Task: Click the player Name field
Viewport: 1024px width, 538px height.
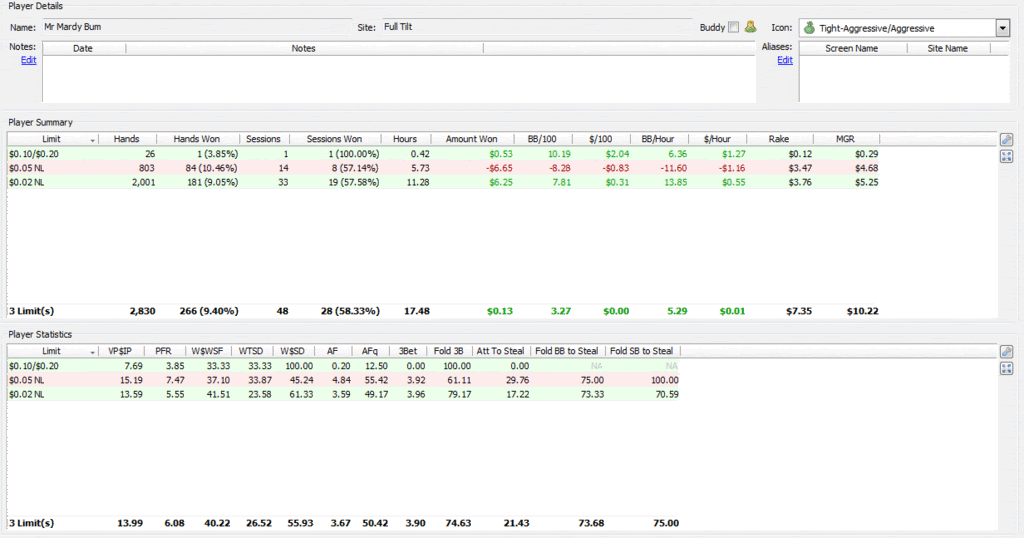Action: (x=195, y=27)
